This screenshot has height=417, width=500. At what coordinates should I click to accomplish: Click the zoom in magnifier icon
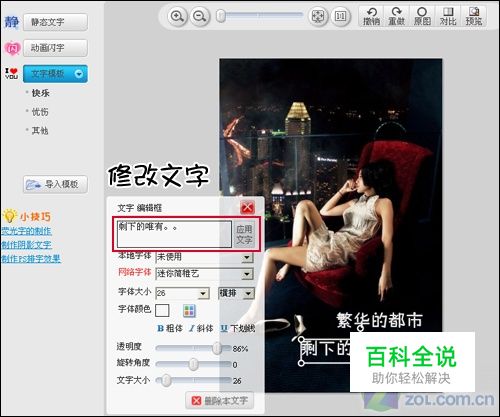coord(177,16)
